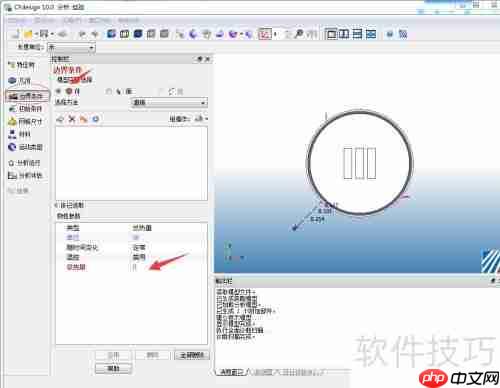Click the red chart icon in toolbar

click(x=265, y=34)
